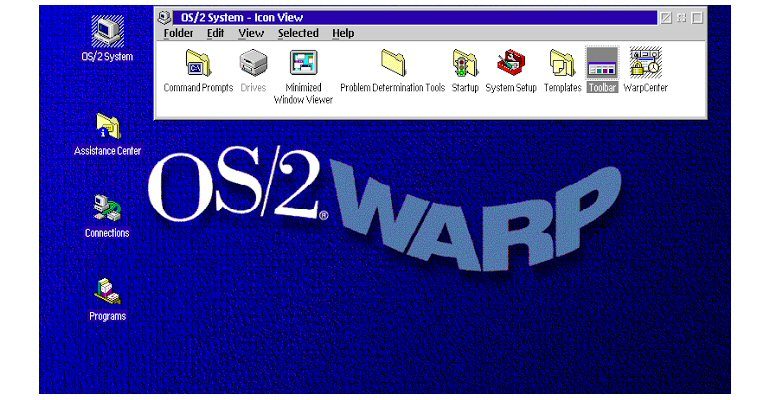Expand the View menu
This screenshot has height=400, width=770.
tap(251, 33)
